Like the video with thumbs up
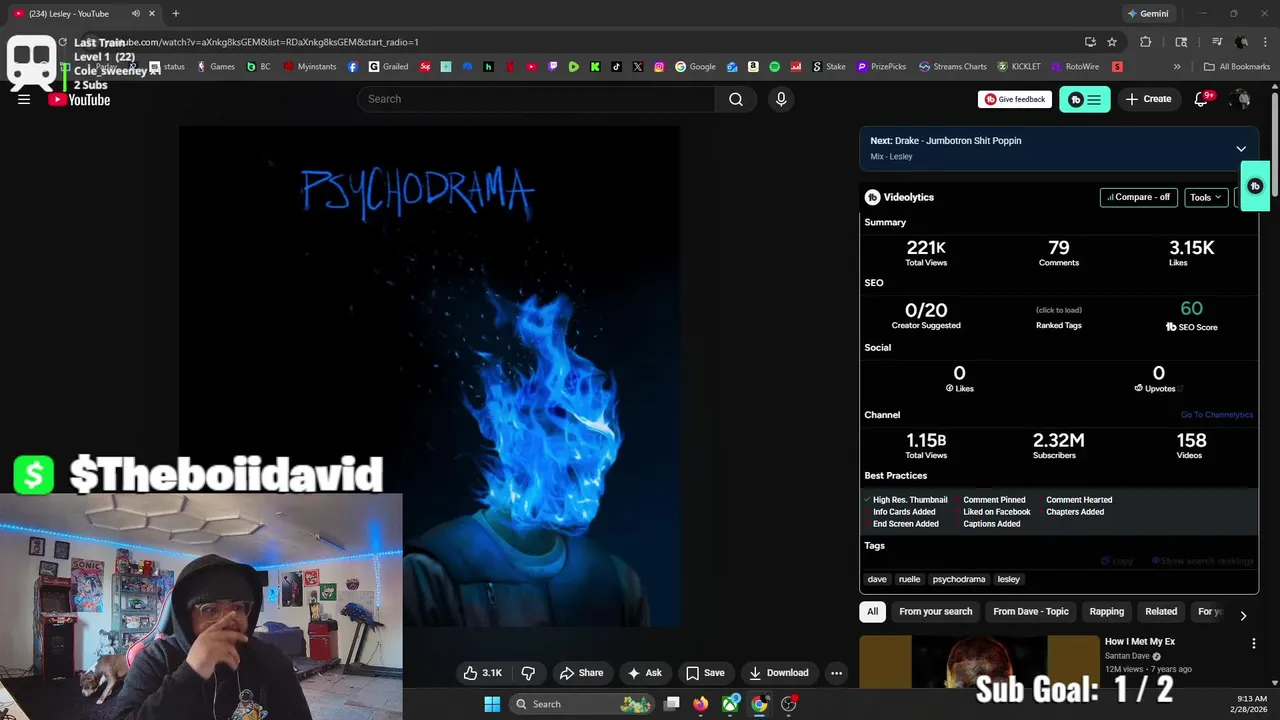 (482, 673)
